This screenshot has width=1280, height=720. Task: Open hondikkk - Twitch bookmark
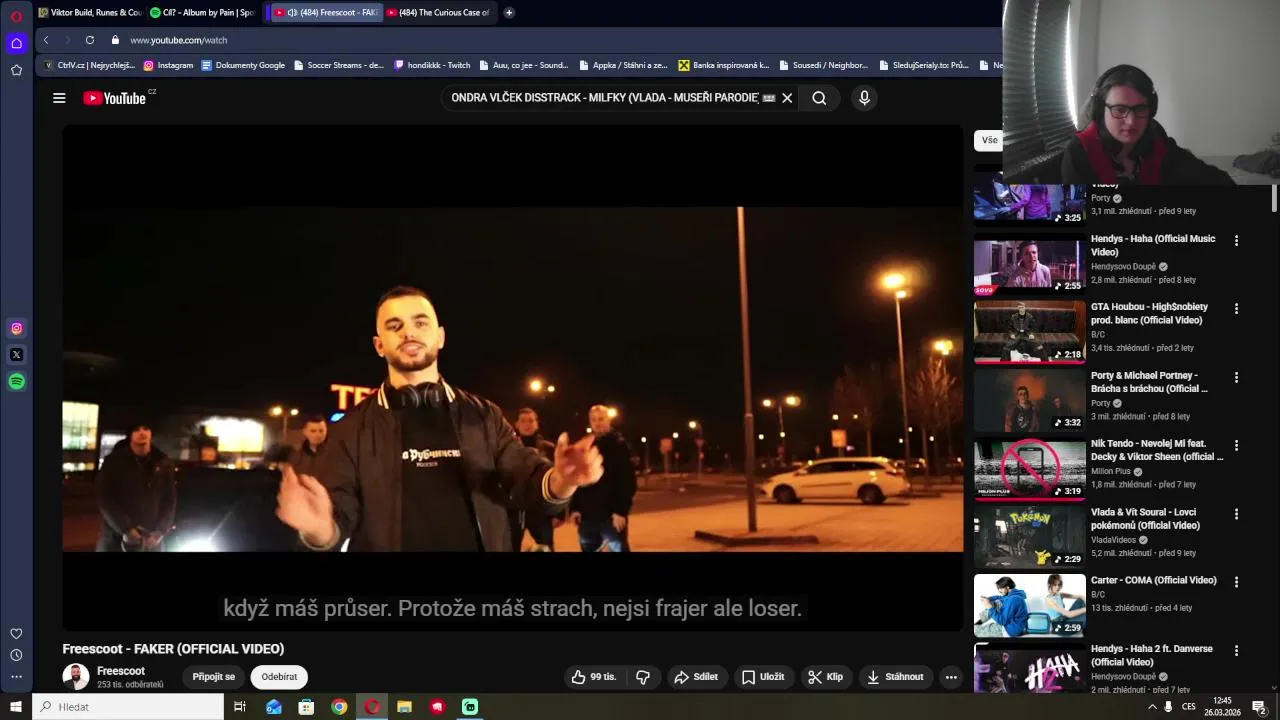tap(432, 65)
